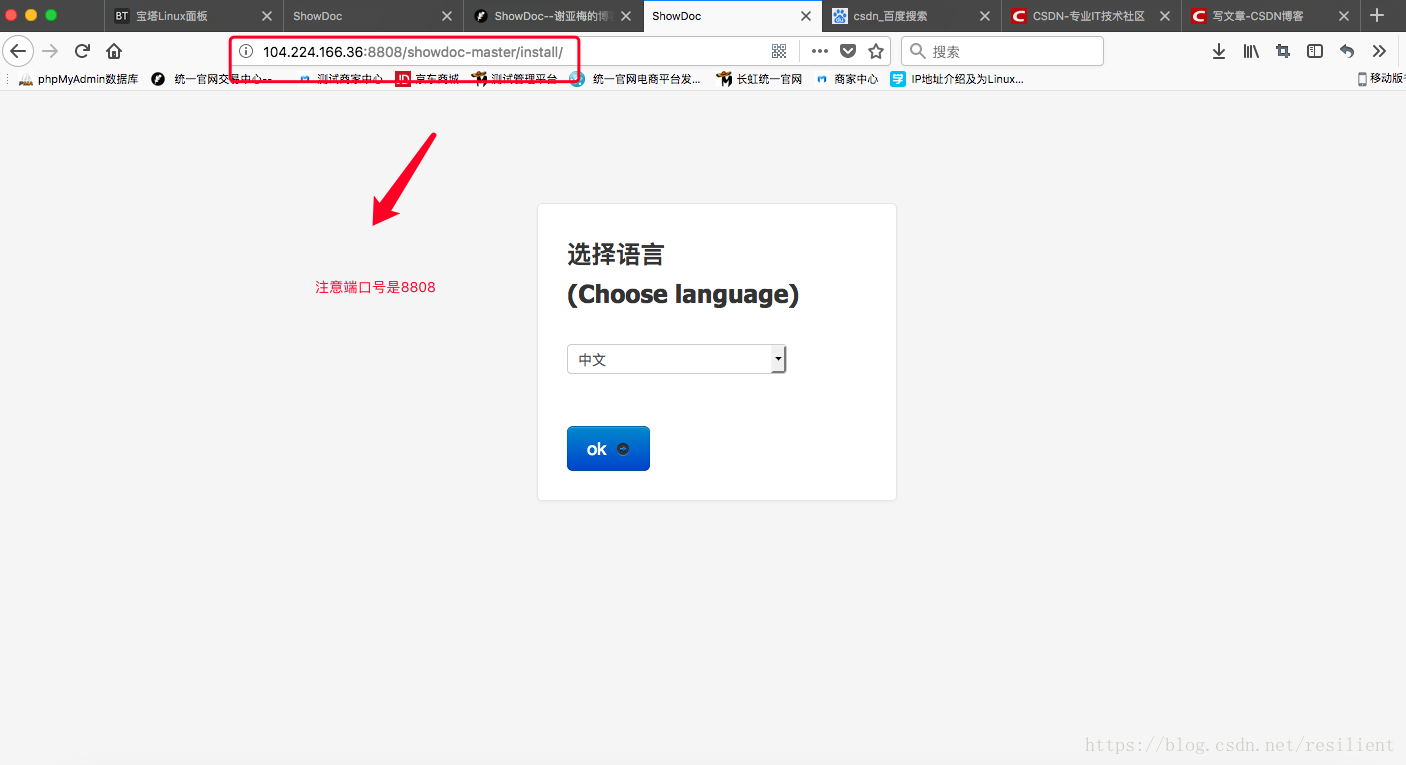Click the forward navigation arrow
This screenshot has width=1406, height=765.
tap(51, 51)
